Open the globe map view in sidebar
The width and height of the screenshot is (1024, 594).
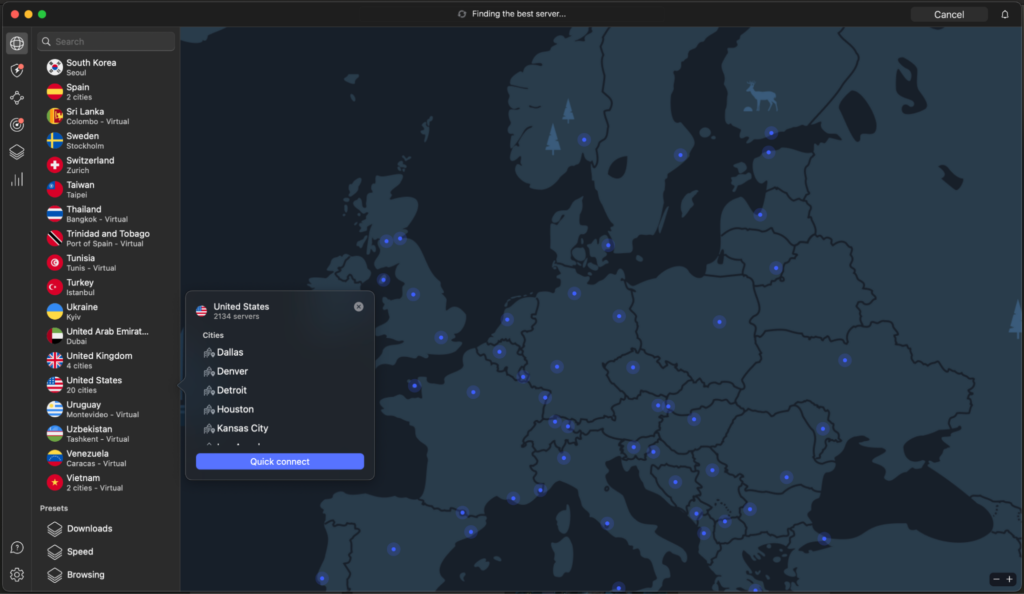click(x=17, y=43)
